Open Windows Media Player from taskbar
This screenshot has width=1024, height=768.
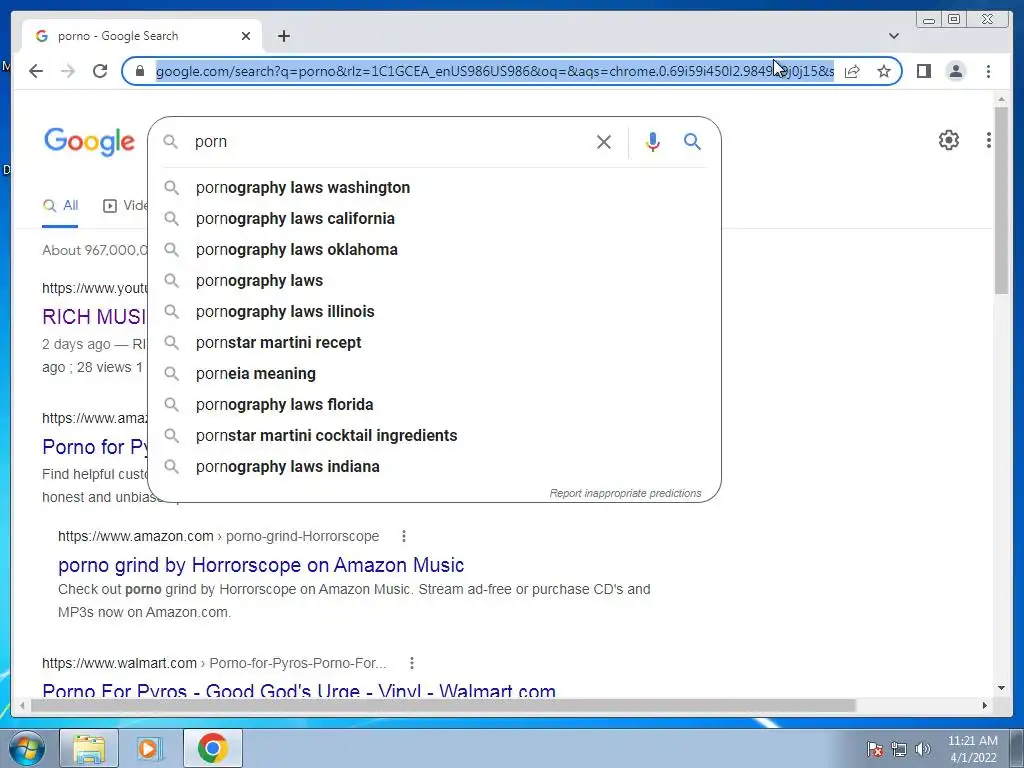(x=151, y=748)
